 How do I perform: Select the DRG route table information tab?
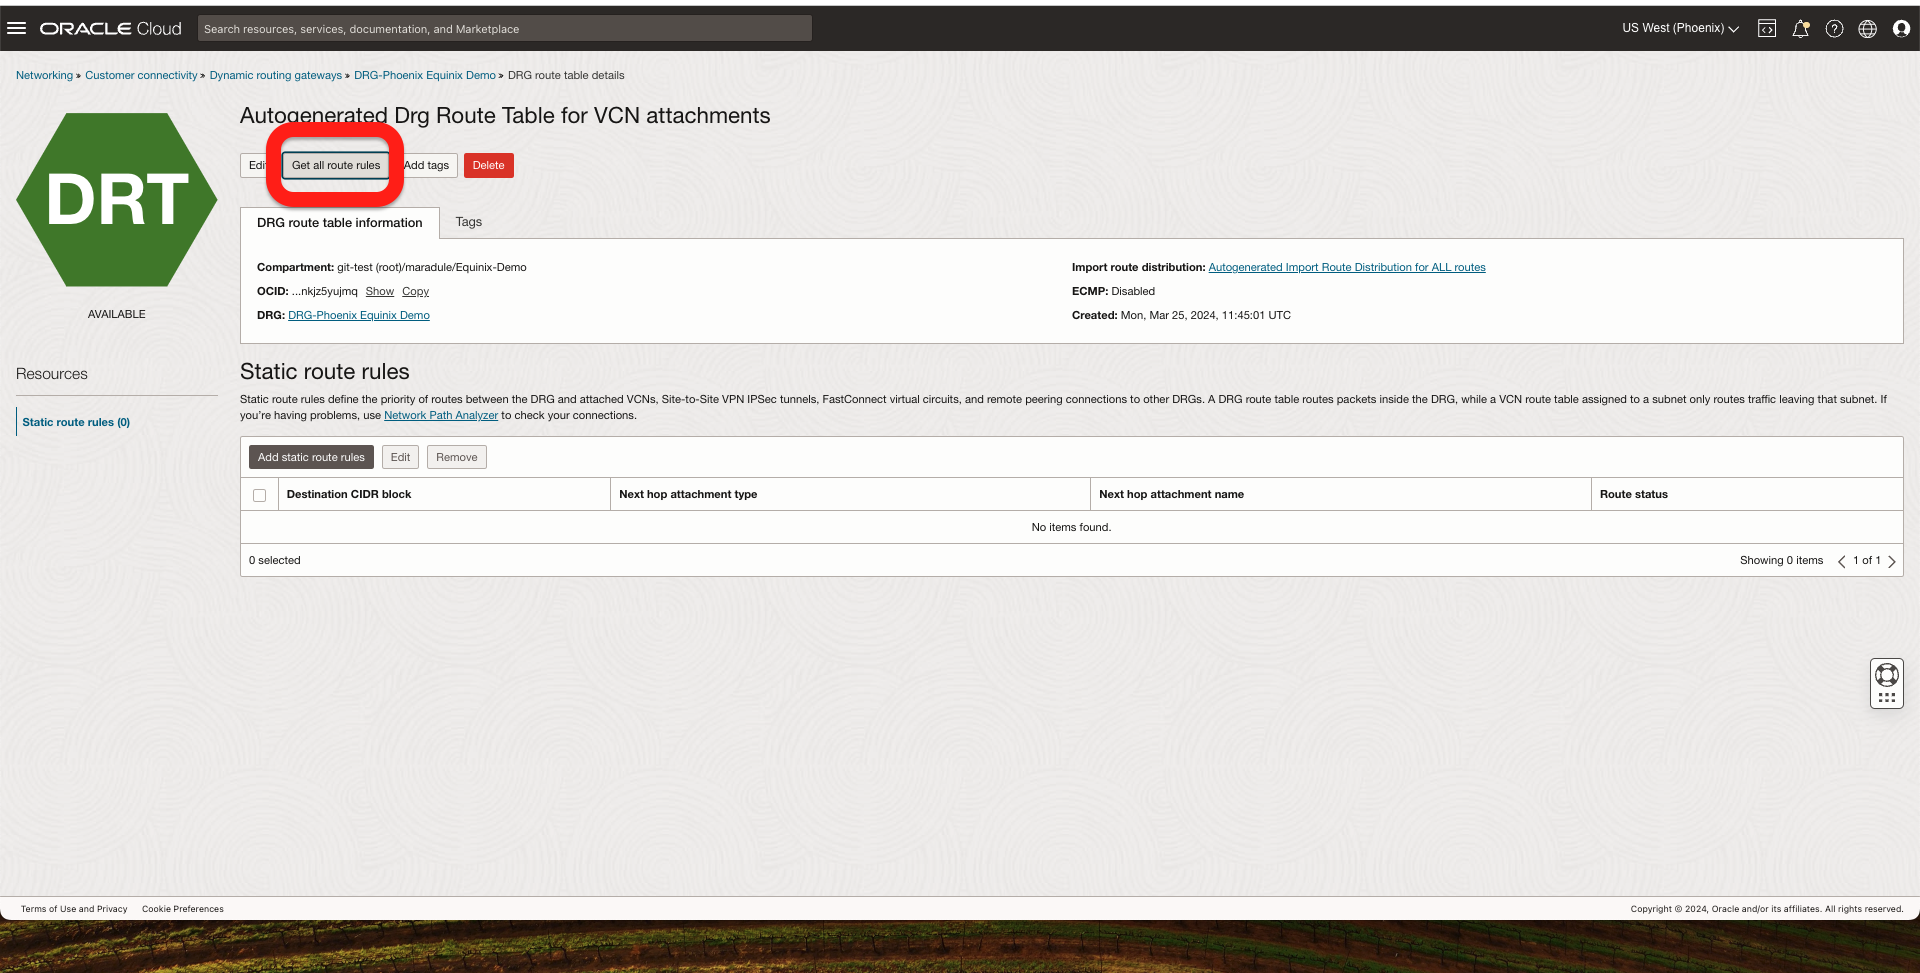pos(339,223)
